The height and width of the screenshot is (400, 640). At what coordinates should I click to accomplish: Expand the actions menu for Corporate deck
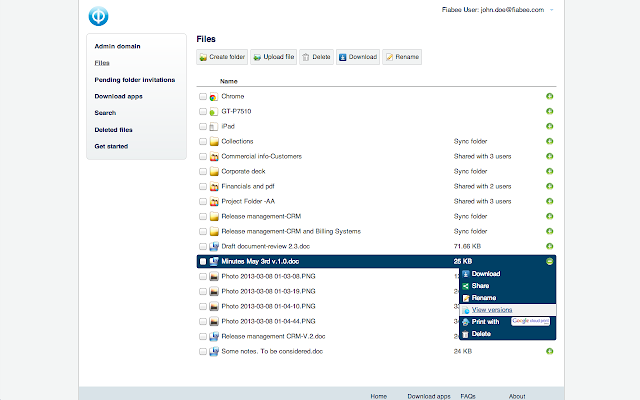click(549, 171)
